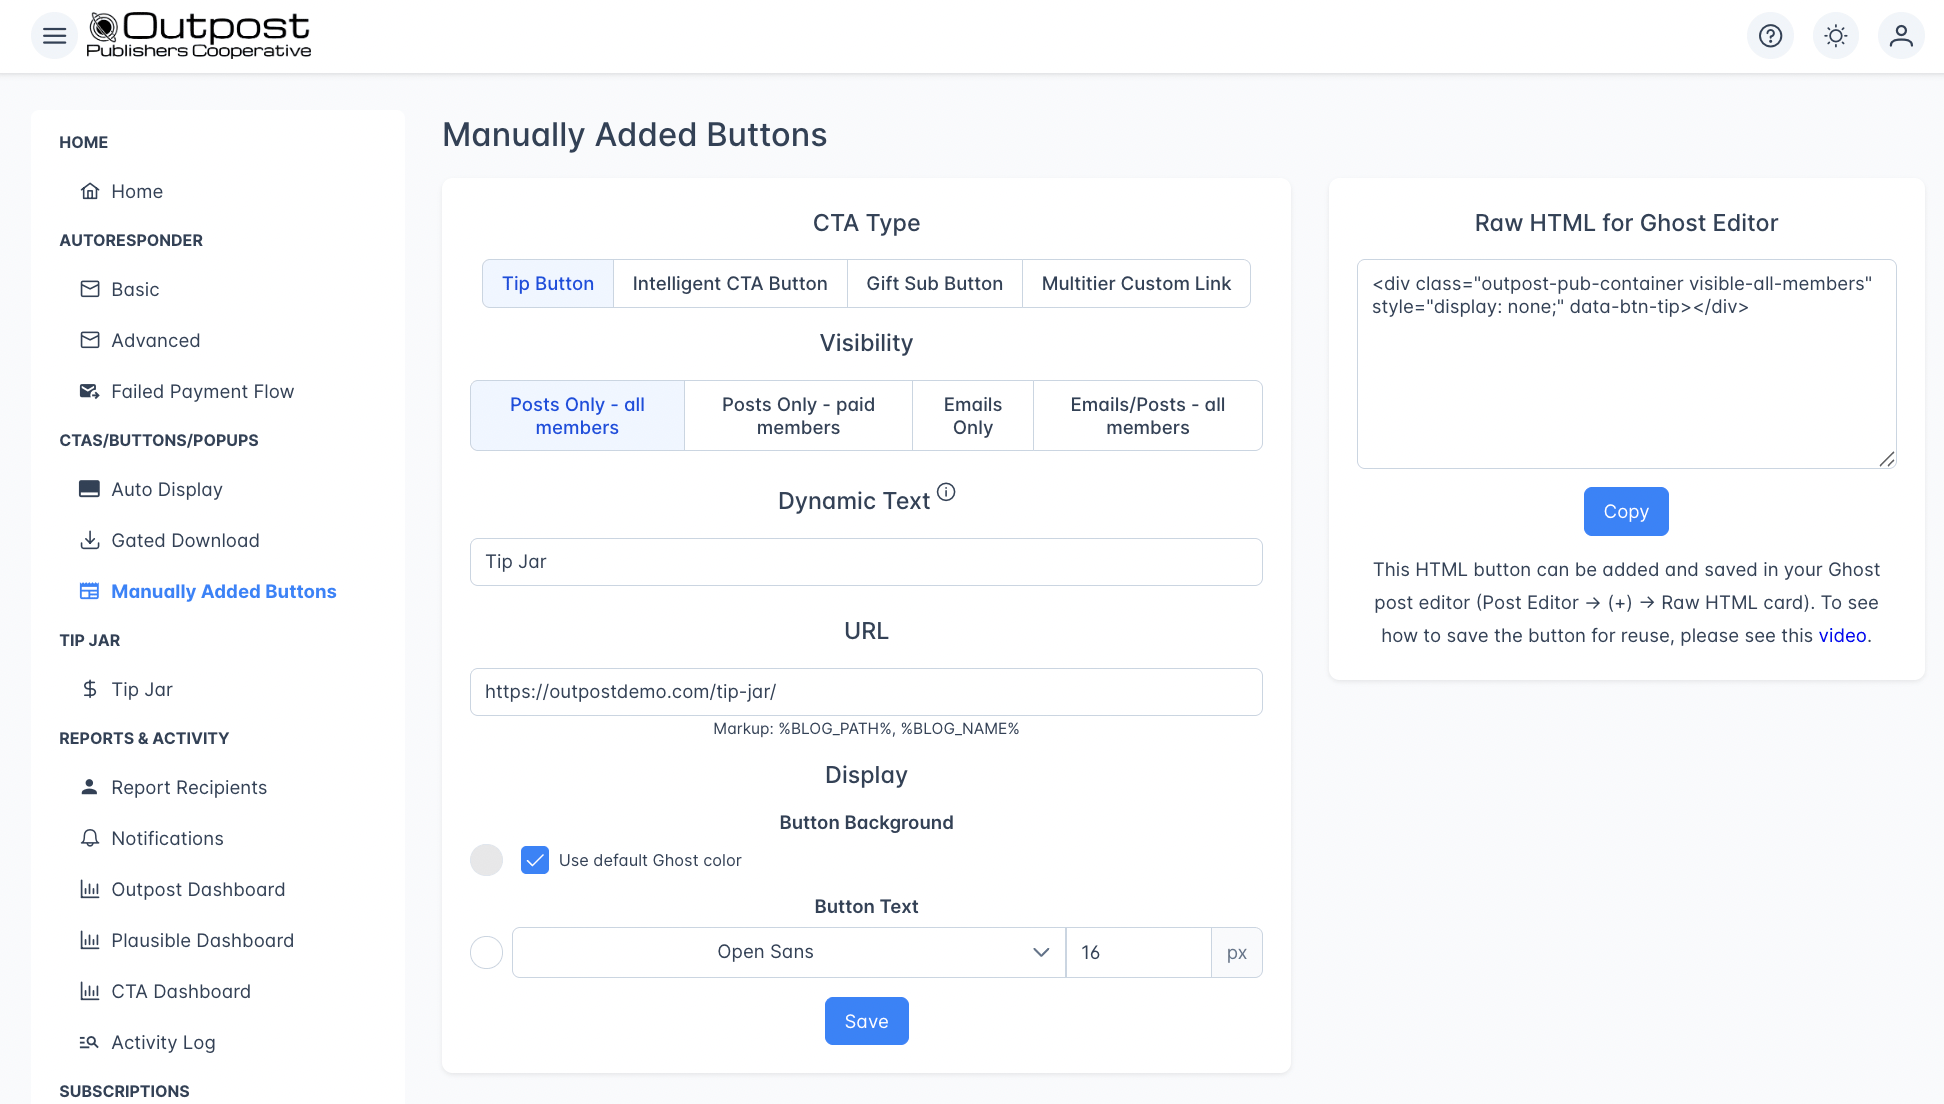The height and width of the screenshot is (1104, 1944).
Task: Click the Activity Log search icon
Action: [x=90, y=1042]
